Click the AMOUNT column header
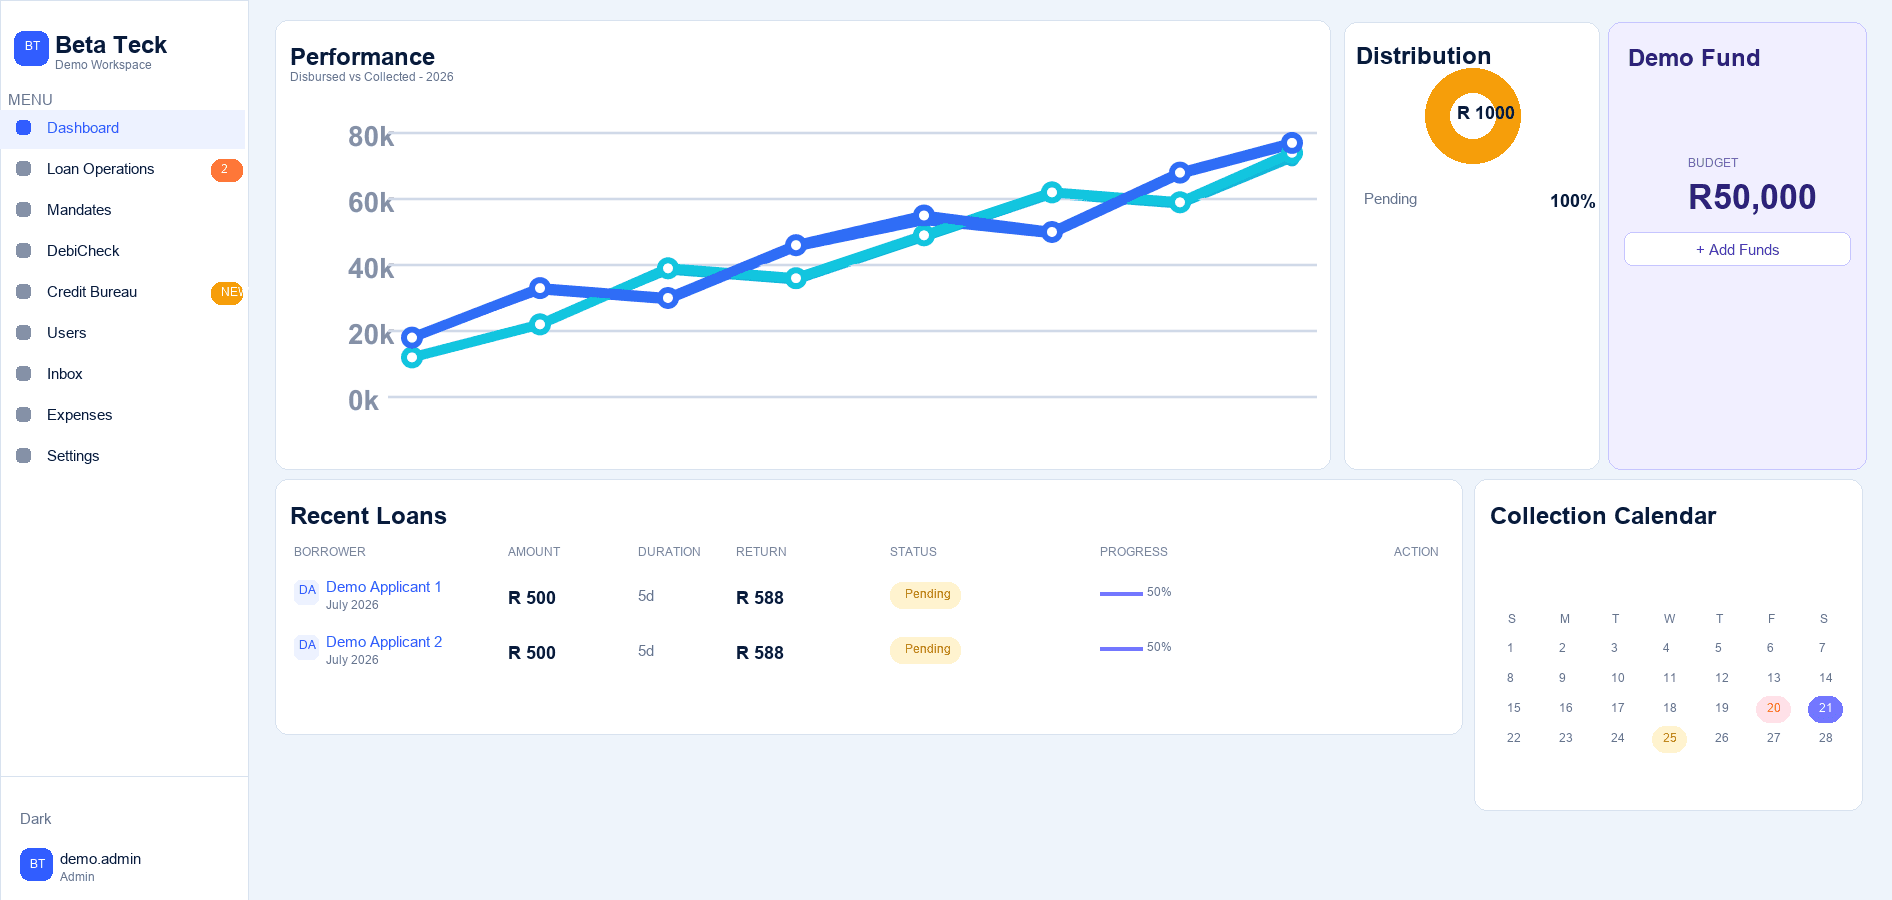 click(534, 552)
